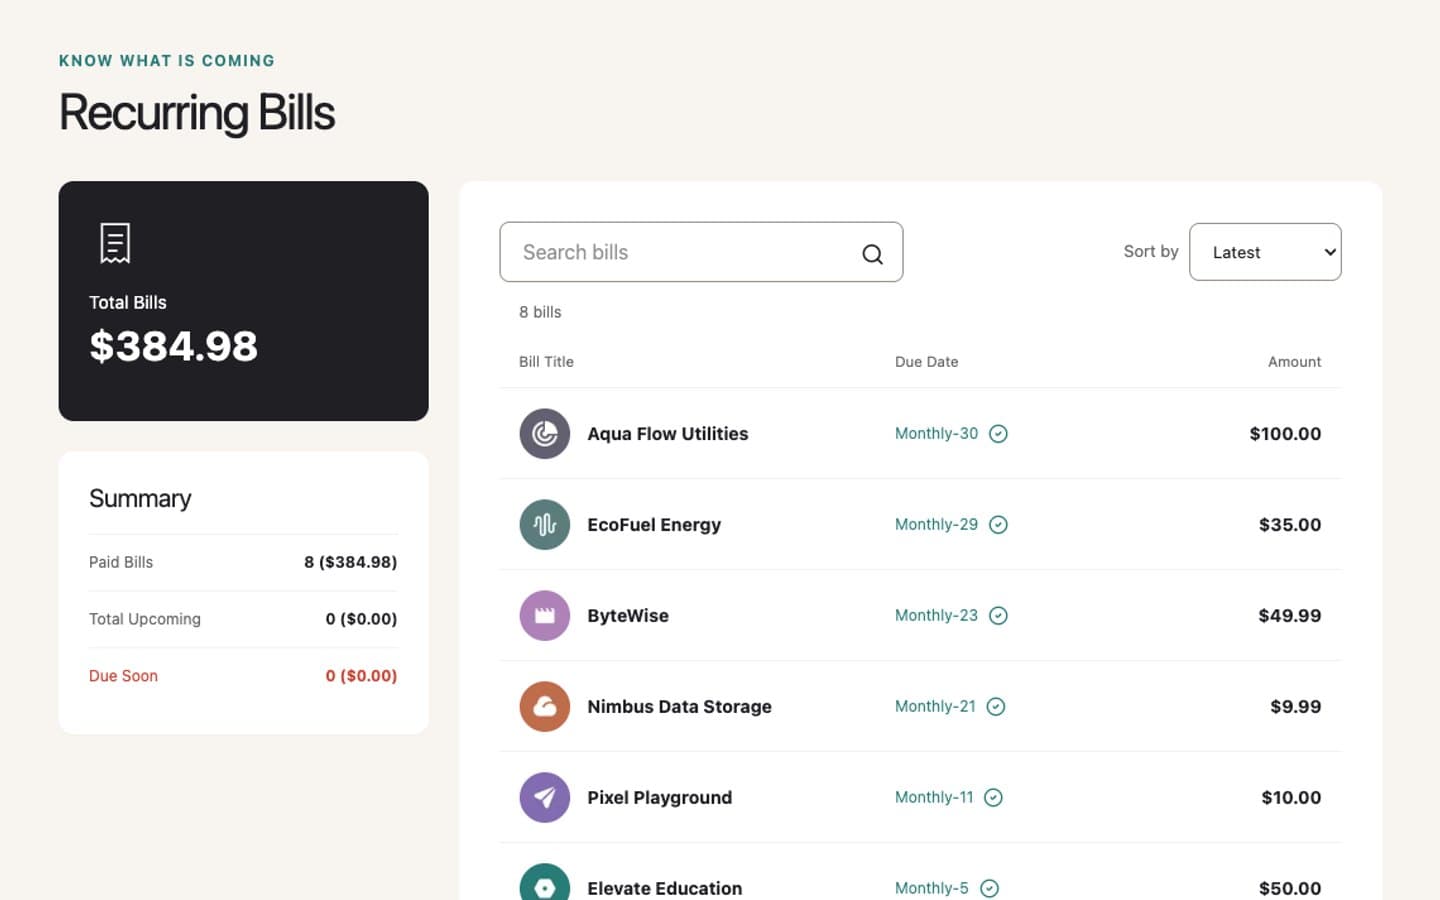Screen dimensions: 1440x900
Task: Click the Amount column header
Action: tap(1295, 362)
